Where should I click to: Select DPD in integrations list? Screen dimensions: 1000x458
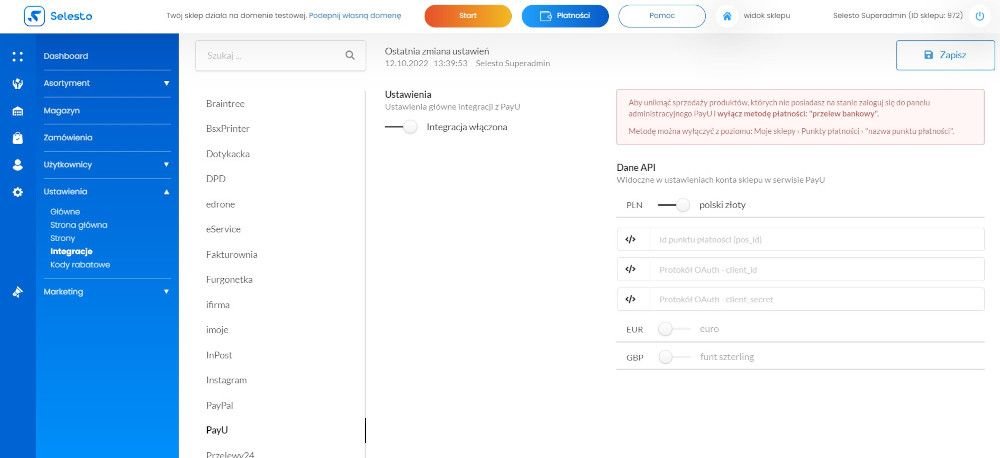216,179
